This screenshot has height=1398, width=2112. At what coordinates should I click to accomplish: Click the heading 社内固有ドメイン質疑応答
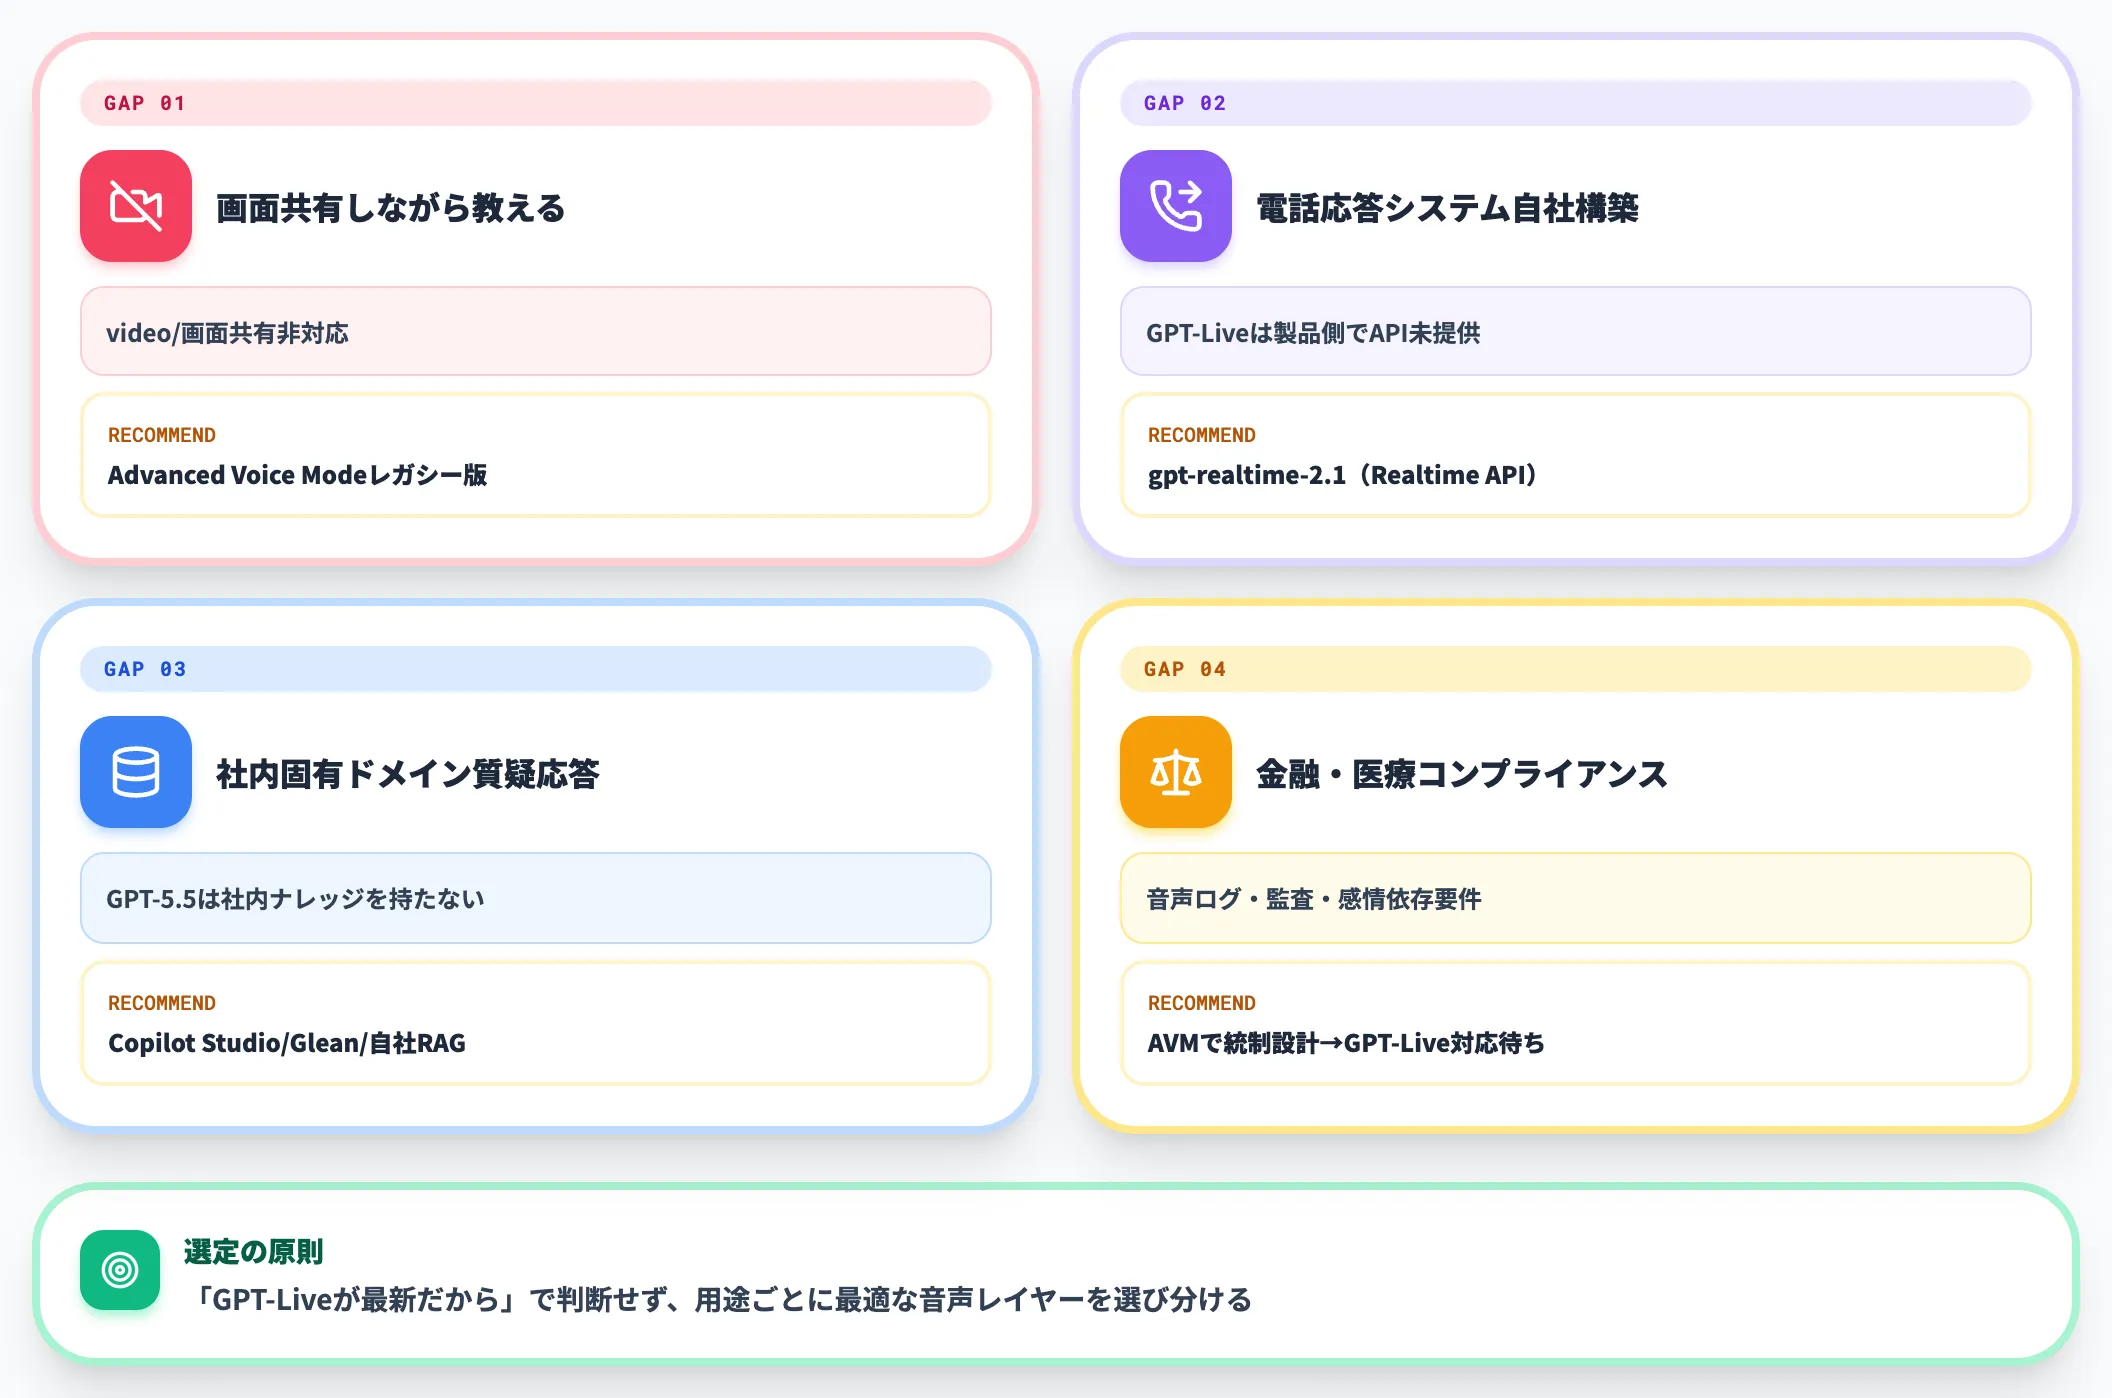click(407, 774)
